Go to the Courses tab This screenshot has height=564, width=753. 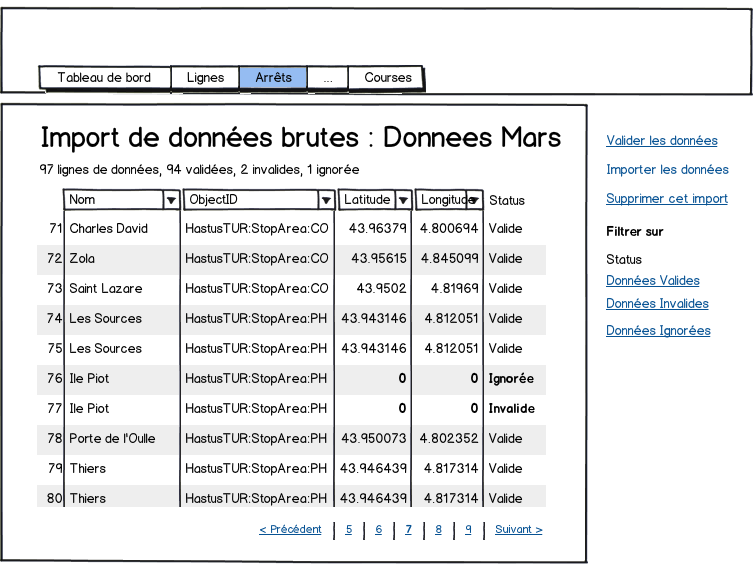(387, 78)
